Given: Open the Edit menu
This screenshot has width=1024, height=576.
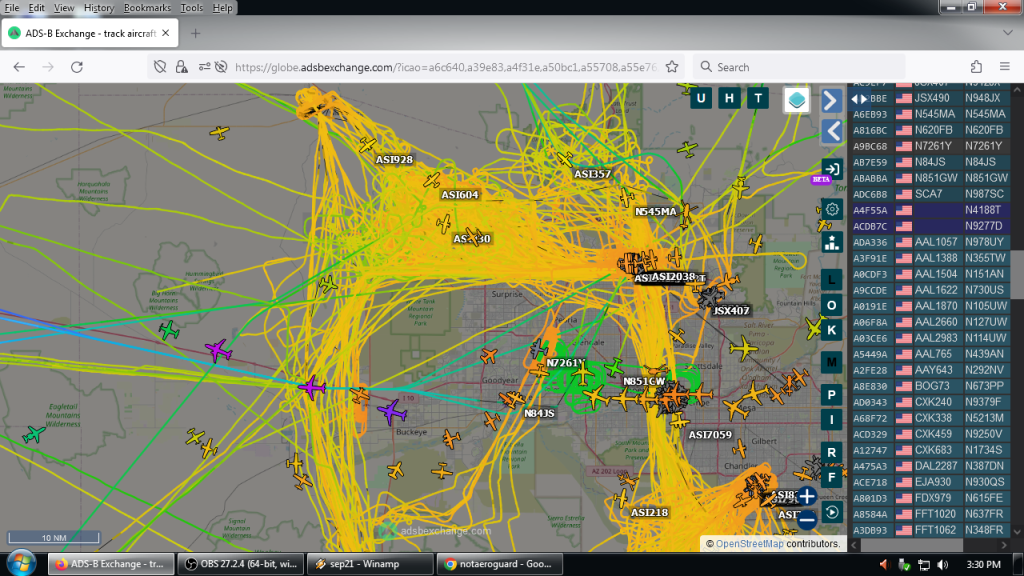Looking at the screenshot, I should click(x=37, y=8).
